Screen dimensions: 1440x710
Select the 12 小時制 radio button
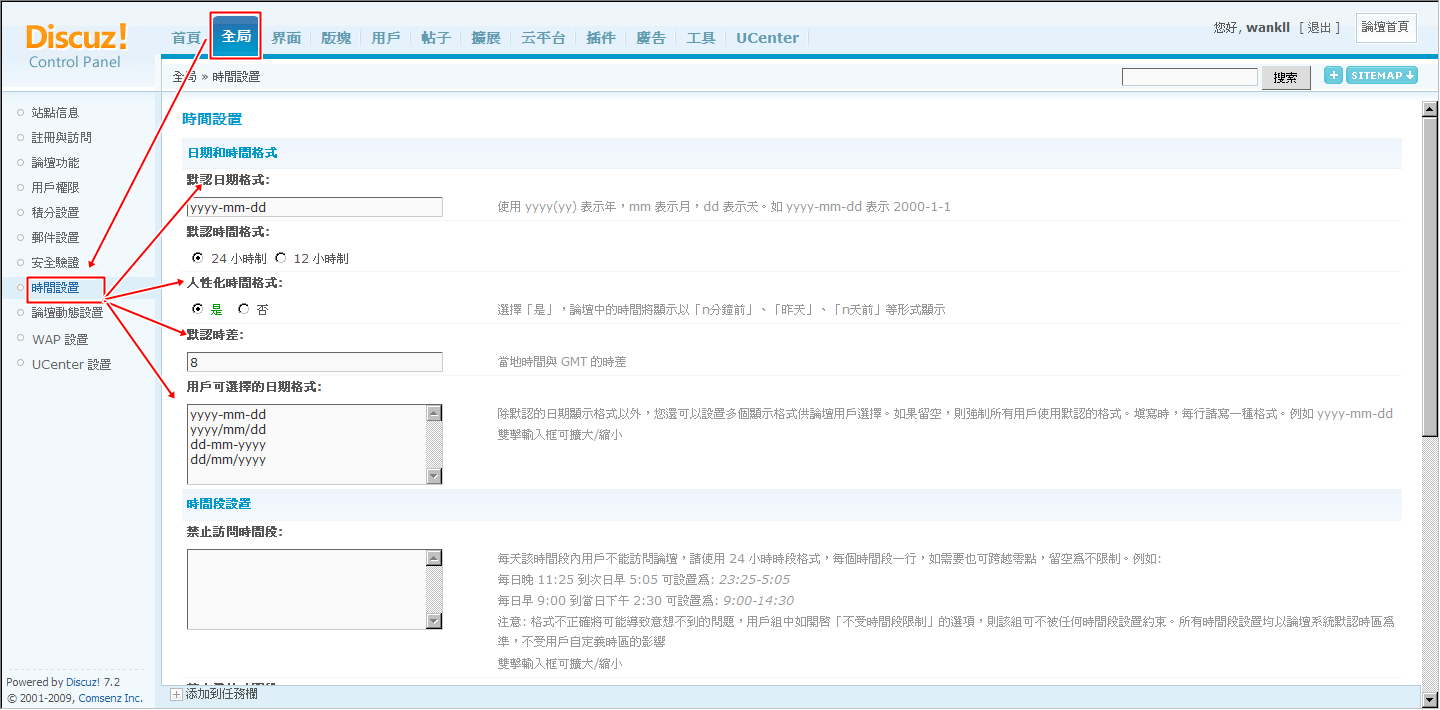(x=281, y=258)
